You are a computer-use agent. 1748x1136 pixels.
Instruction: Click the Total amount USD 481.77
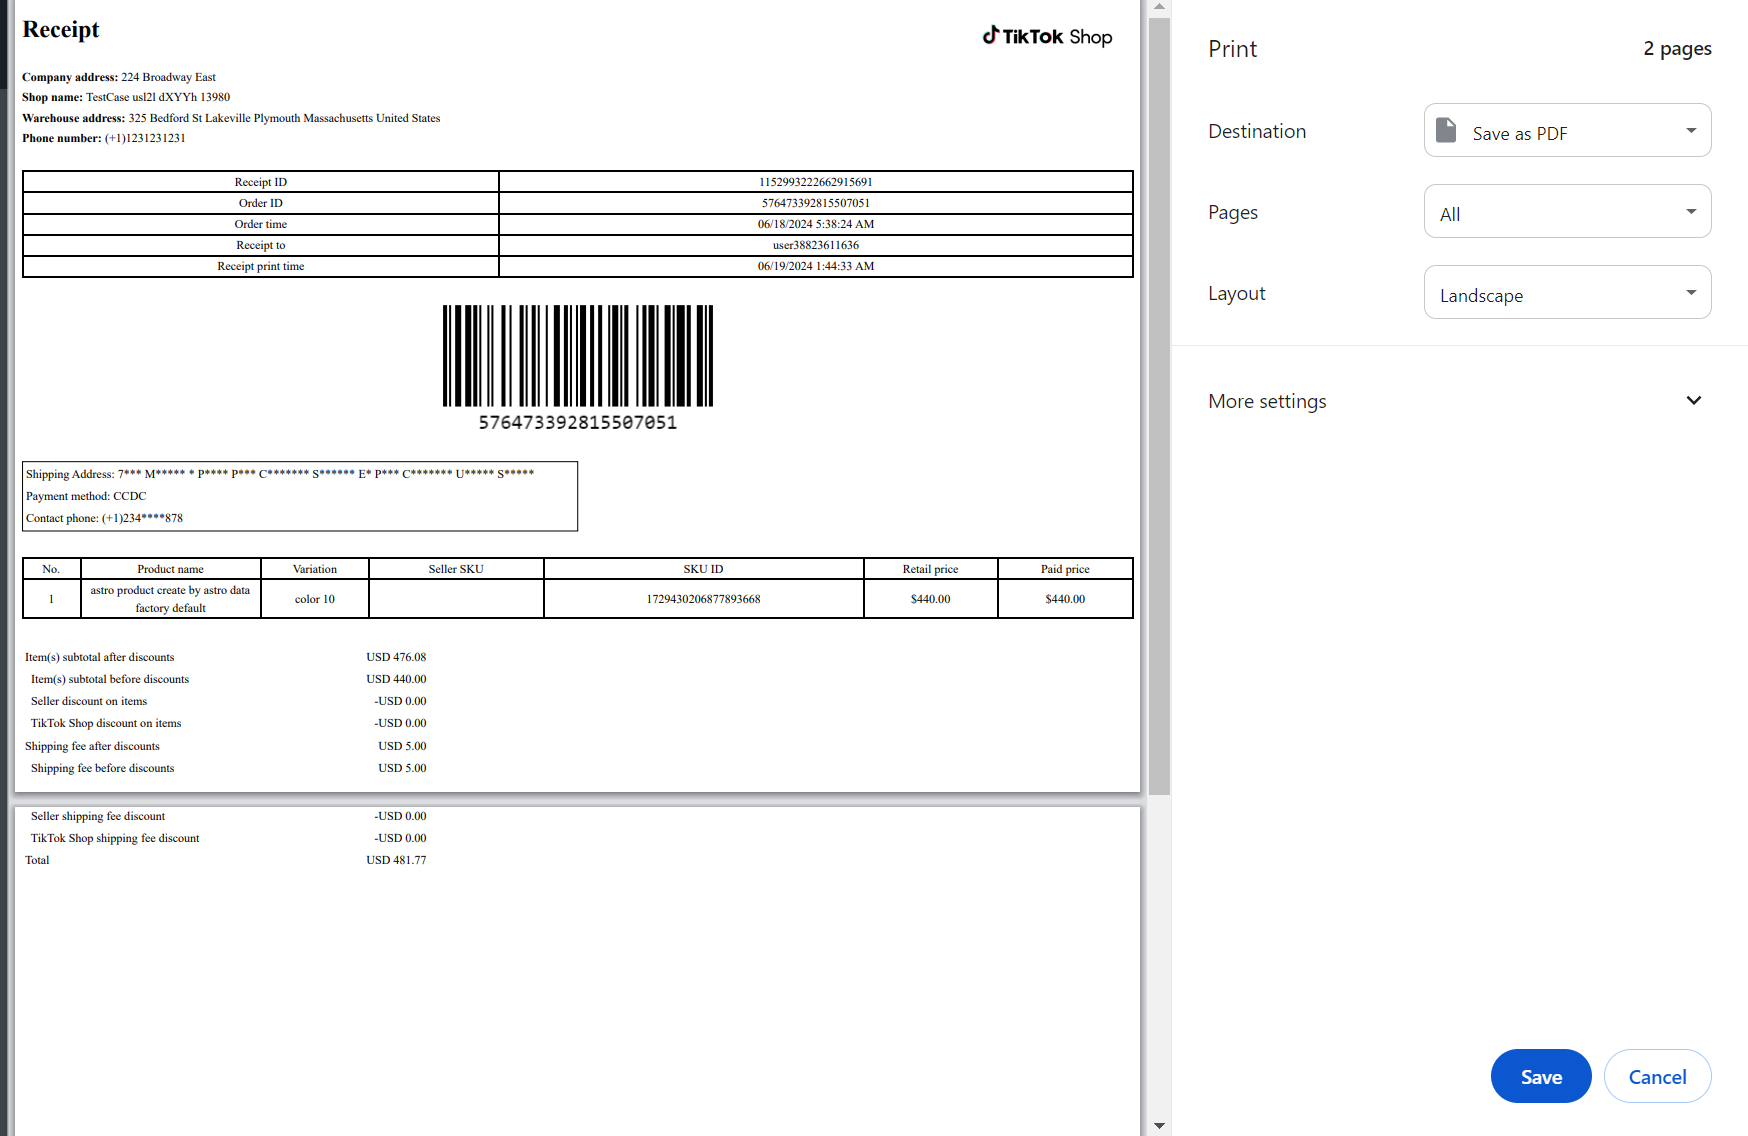click(396, 860)
